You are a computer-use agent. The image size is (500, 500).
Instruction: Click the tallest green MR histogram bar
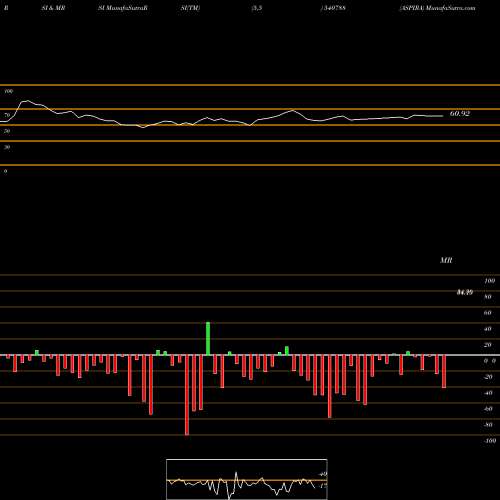pos(208,338)
